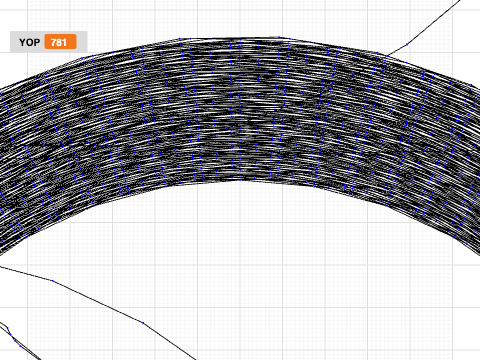The height and width of the screenshot is (360, 480).
Task: Click the second blue vertex on lower diagonal line
Action: coord(143,323)
